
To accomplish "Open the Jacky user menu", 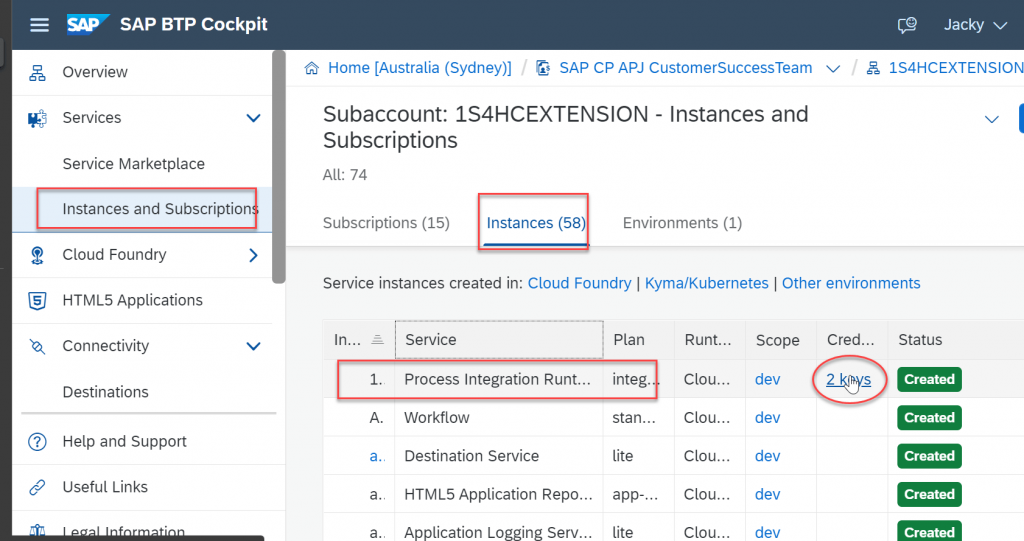I will pyautogui.click(x=974, y=25).
